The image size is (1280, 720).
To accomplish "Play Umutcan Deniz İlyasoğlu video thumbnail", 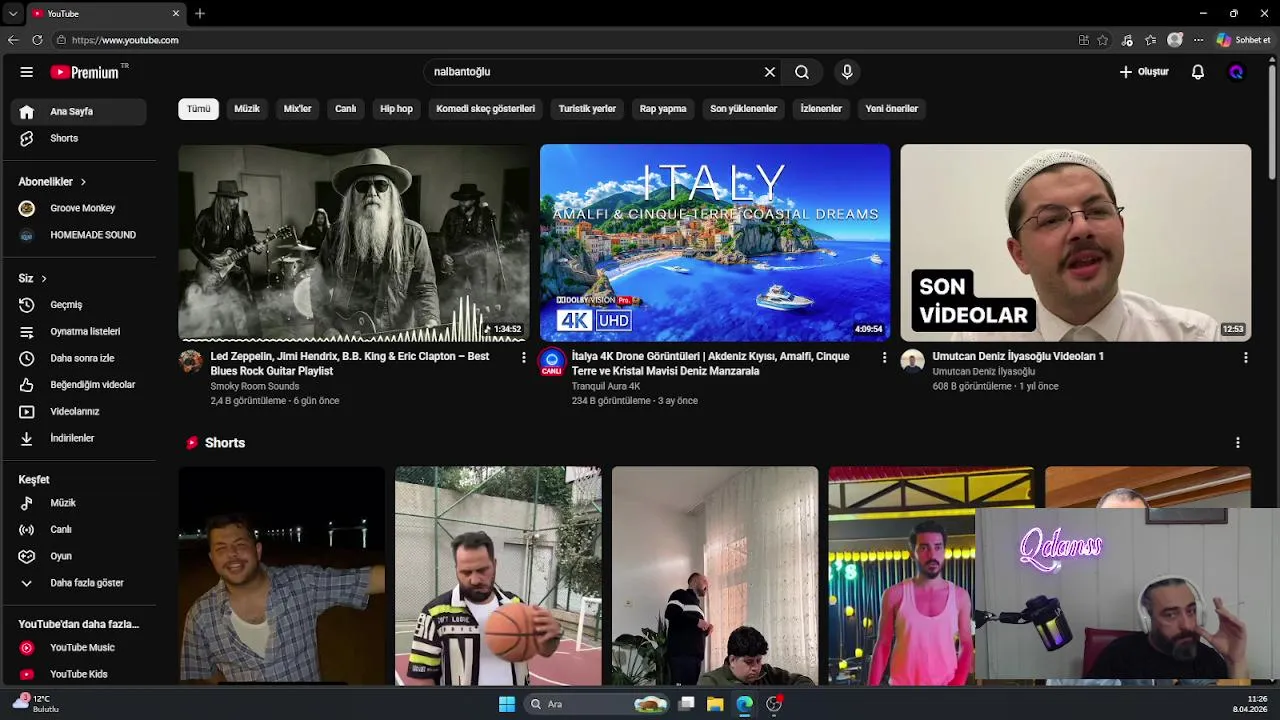I will [x=1076, y=243].
